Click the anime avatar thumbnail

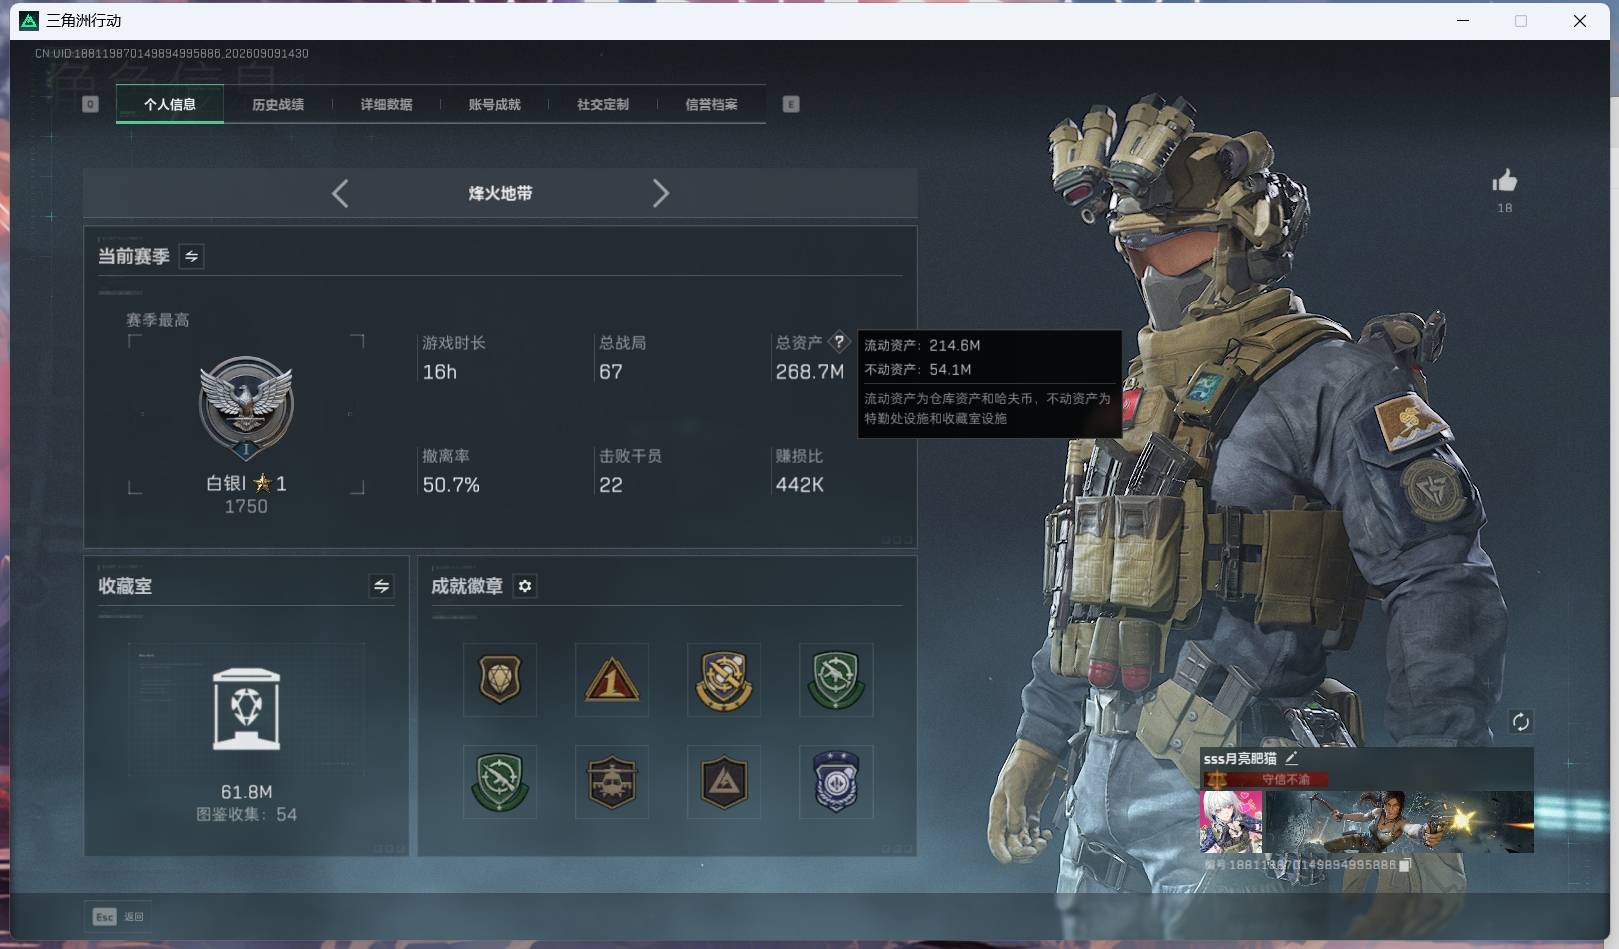[1231, 821]
